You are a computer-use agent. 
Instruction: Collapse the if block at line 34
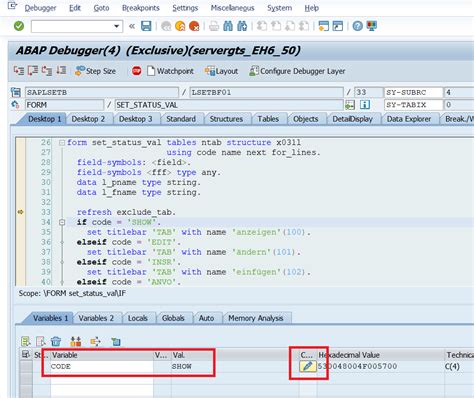point(62,222)
